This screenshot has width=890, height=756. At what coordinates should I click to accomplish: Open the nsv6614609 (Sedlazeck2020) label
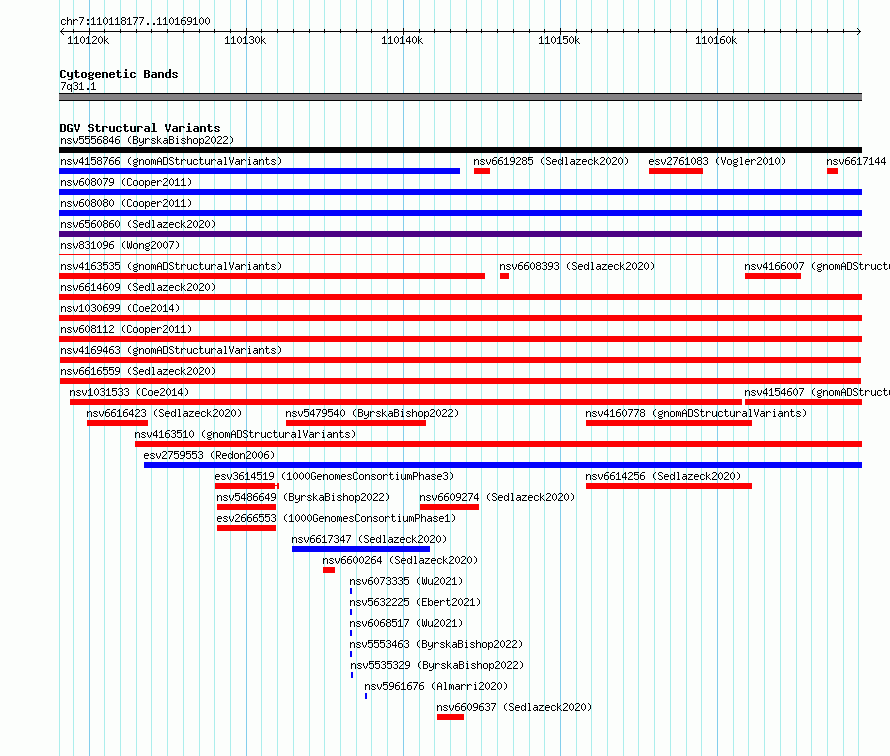click(138, 287)
